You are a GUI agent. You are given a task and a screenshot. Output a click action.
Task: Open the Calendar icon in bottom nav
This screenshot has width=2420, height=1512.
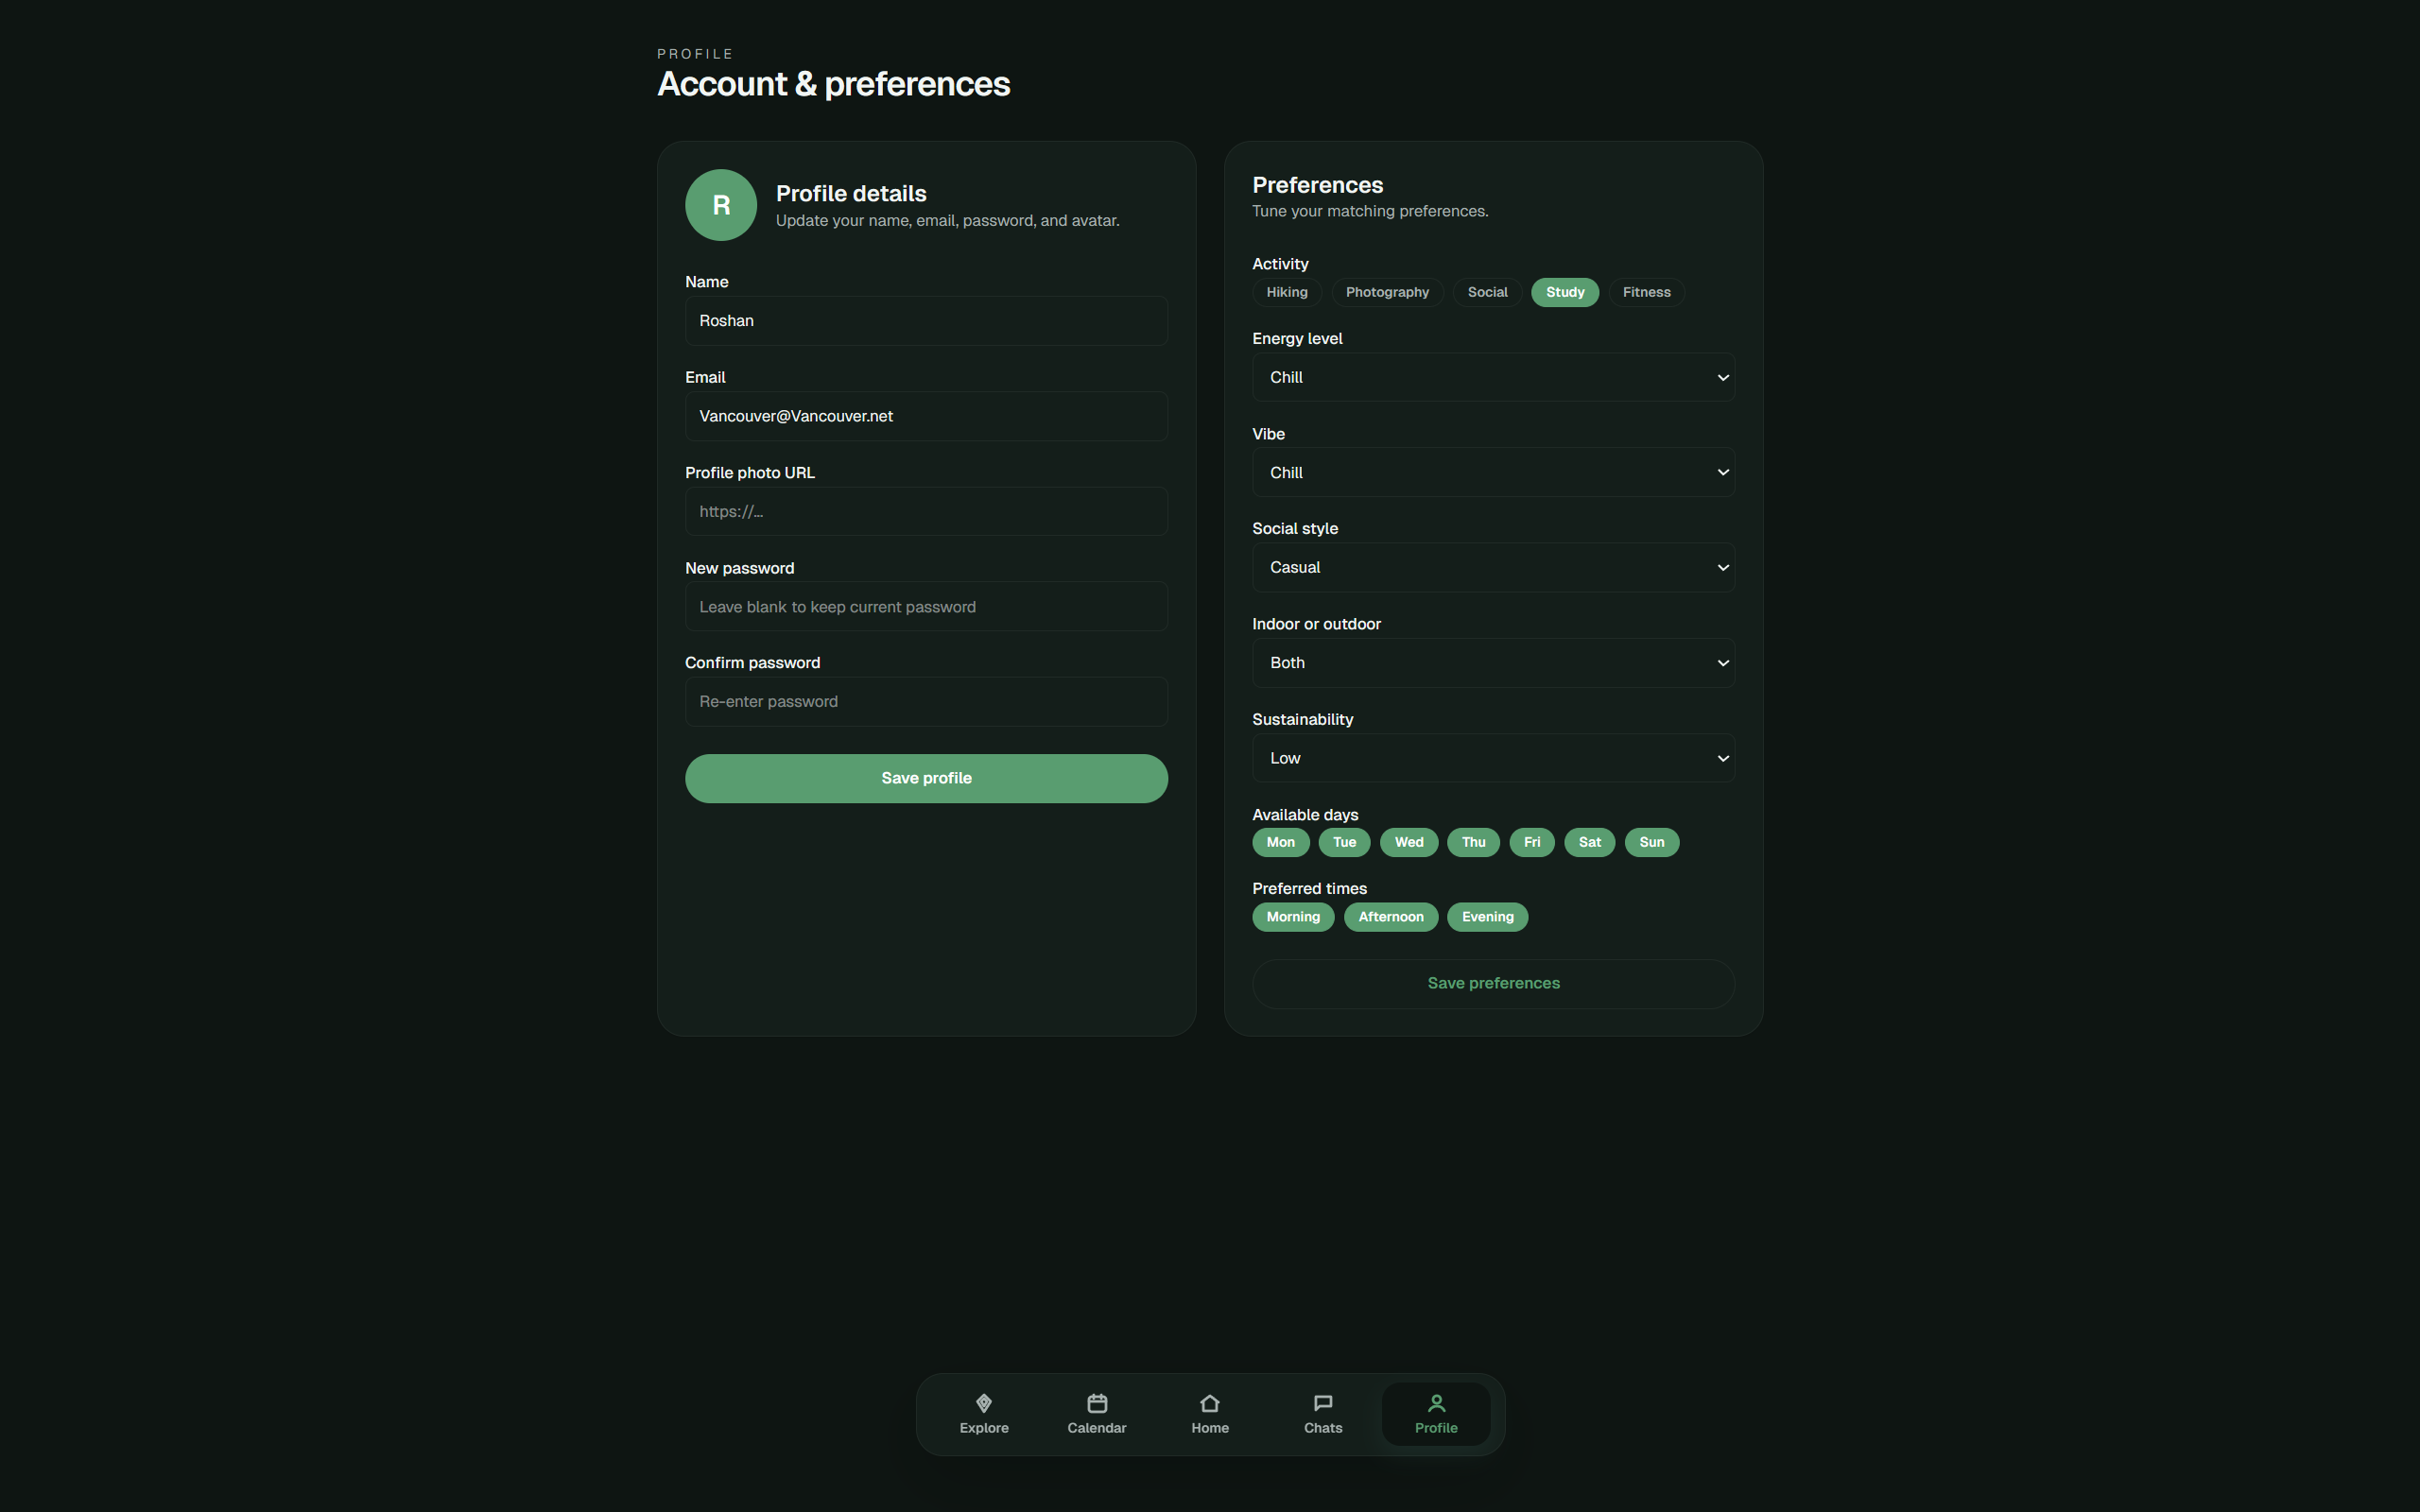click(1096, 1403)
